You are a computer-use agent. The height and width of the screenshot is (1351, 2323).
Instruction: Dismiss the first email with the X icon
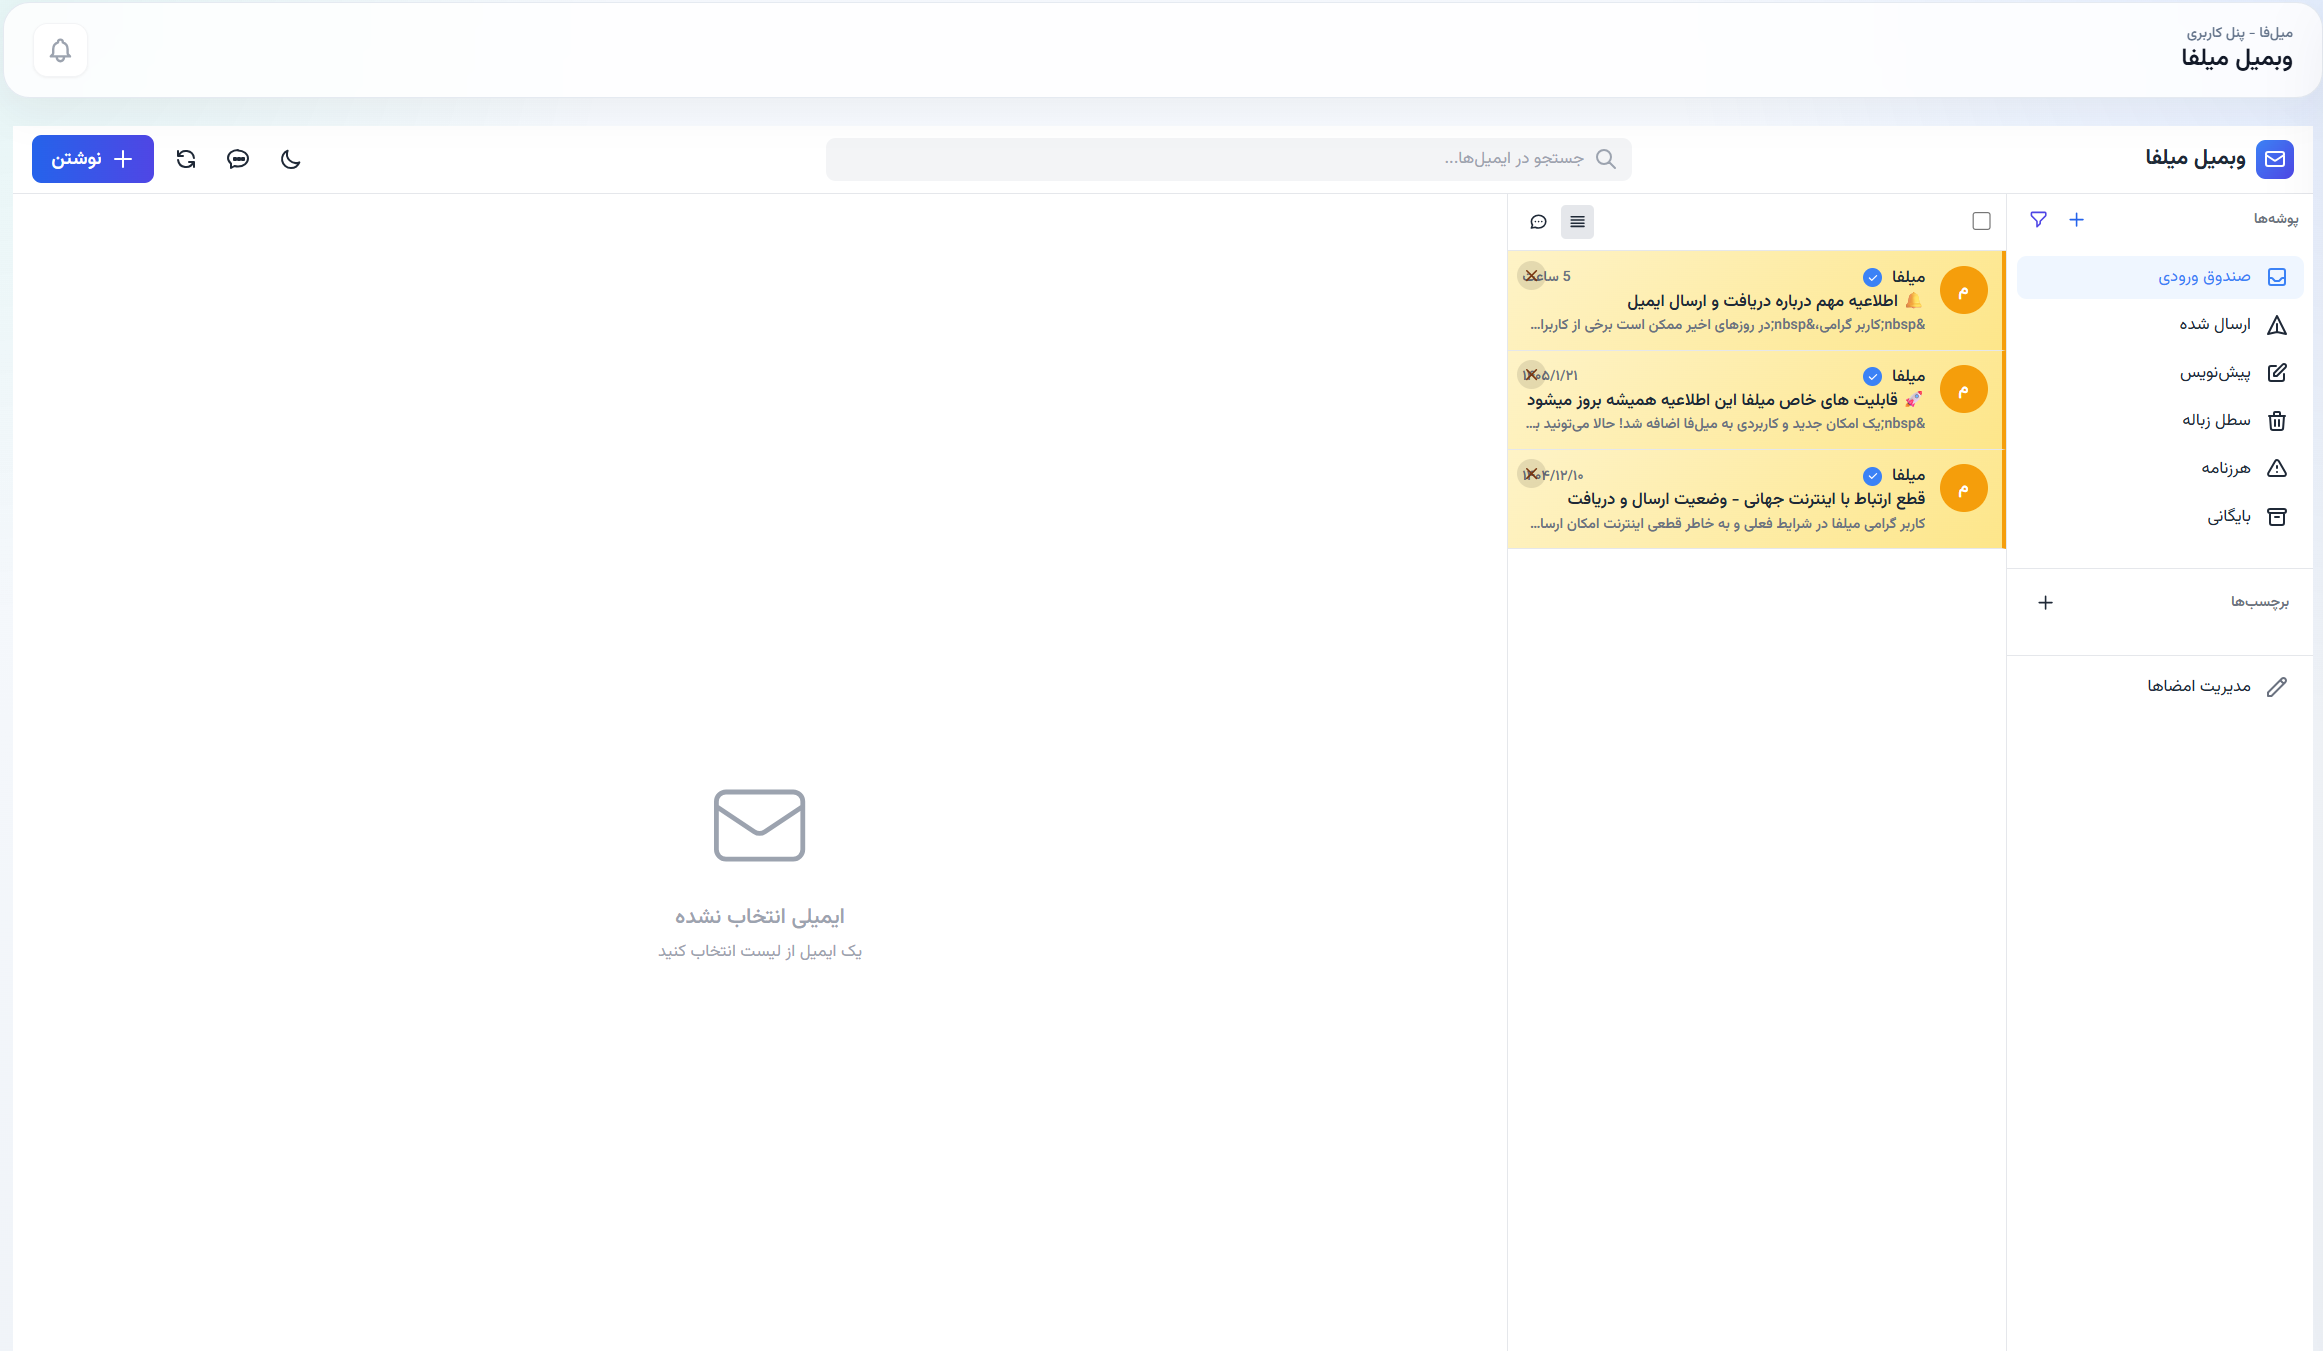[1531, 276]
